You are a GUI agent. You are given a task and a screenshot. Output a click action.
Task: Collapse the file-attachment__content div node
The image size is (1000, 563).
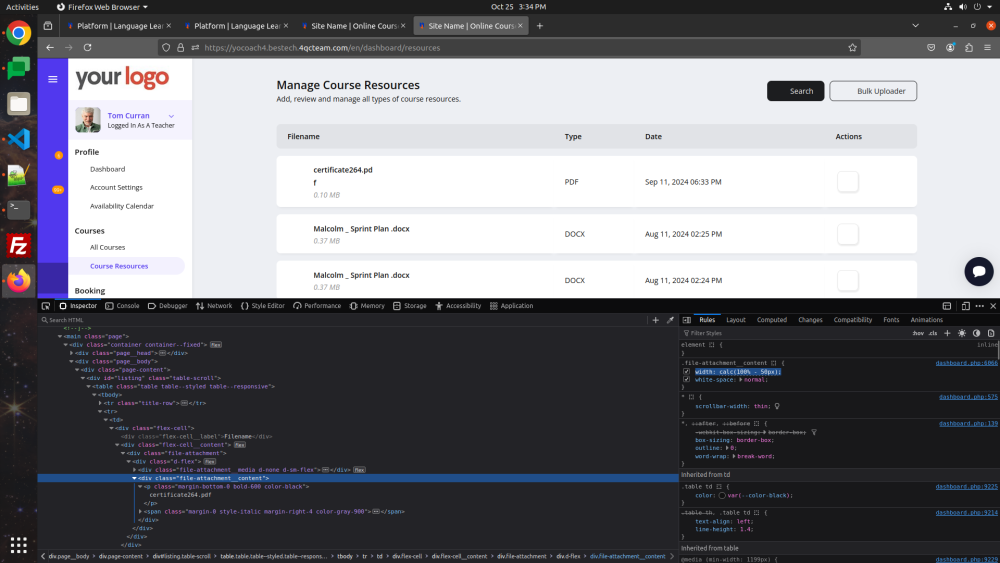pyautogui.click(x=135, y=478)
